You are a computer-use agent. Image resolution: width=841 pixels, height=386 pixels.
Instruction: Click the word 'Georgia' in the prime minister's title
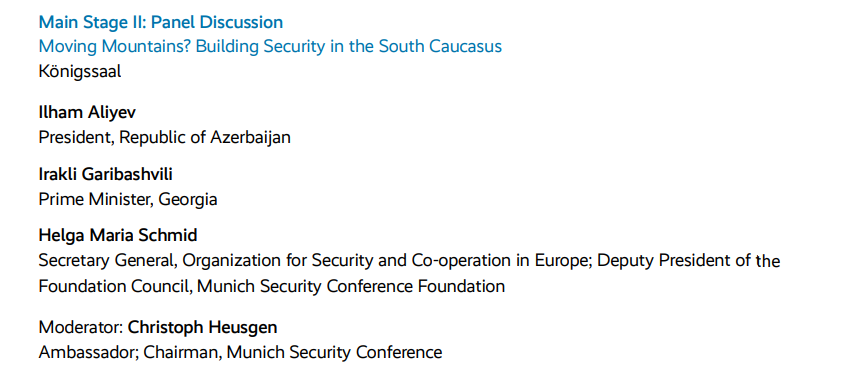coord(188,200)
